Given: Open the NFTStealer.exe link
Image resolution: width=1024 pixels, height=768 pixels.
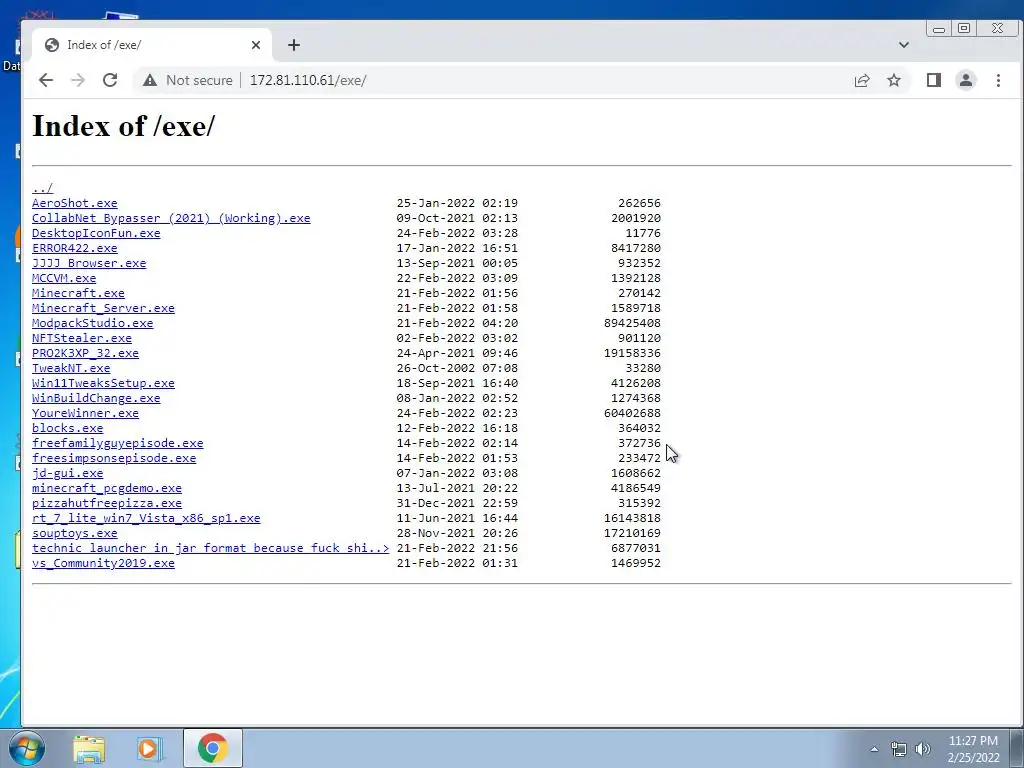Looking at the screenshot, I should 82,338.
